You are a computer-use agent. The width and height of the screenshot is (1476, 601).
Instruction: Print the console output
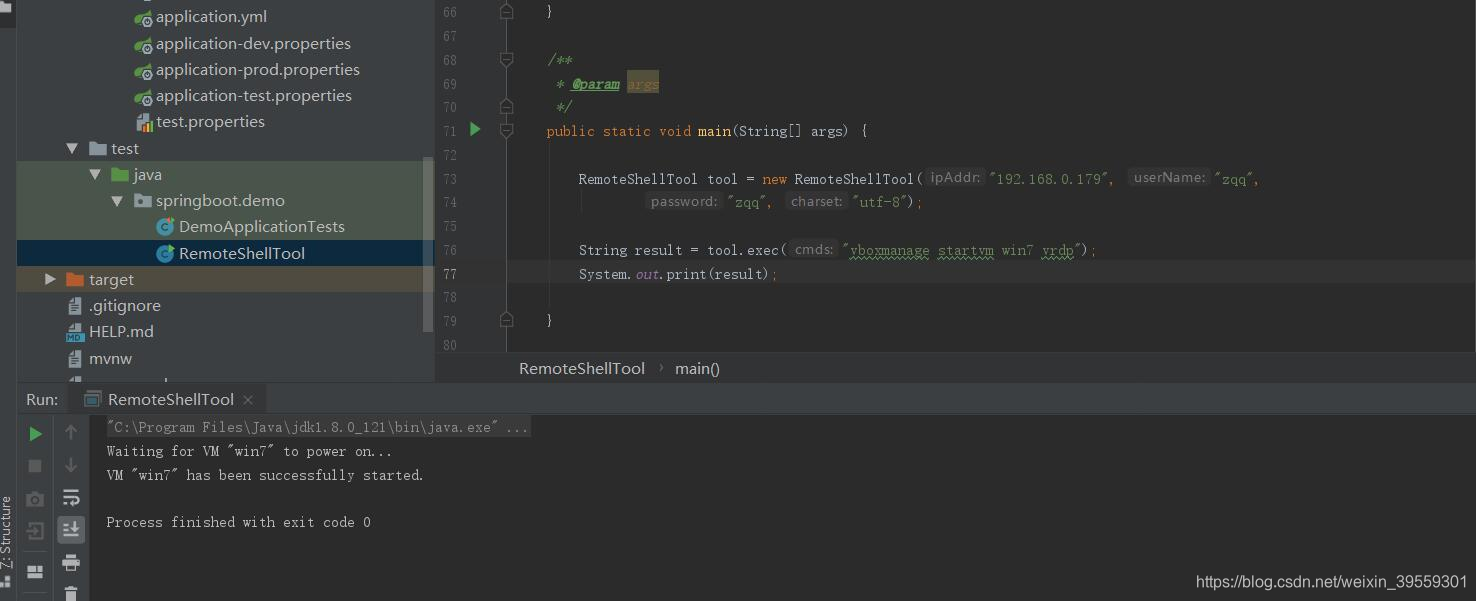pyautogui.click(x=70, y=562)
